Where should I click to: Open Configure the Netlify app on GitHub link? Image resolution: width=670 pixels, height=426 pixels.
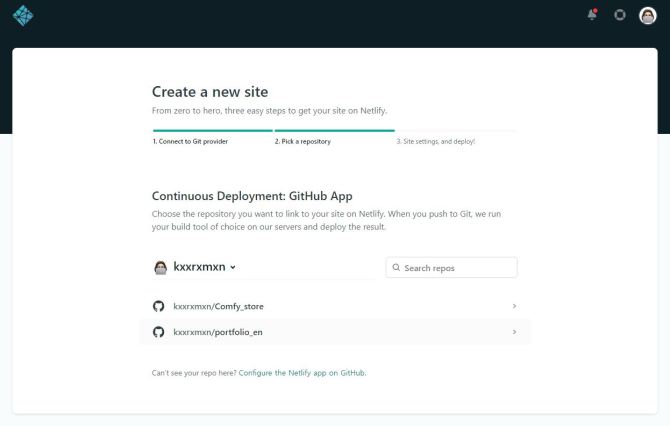pos(302,373)
